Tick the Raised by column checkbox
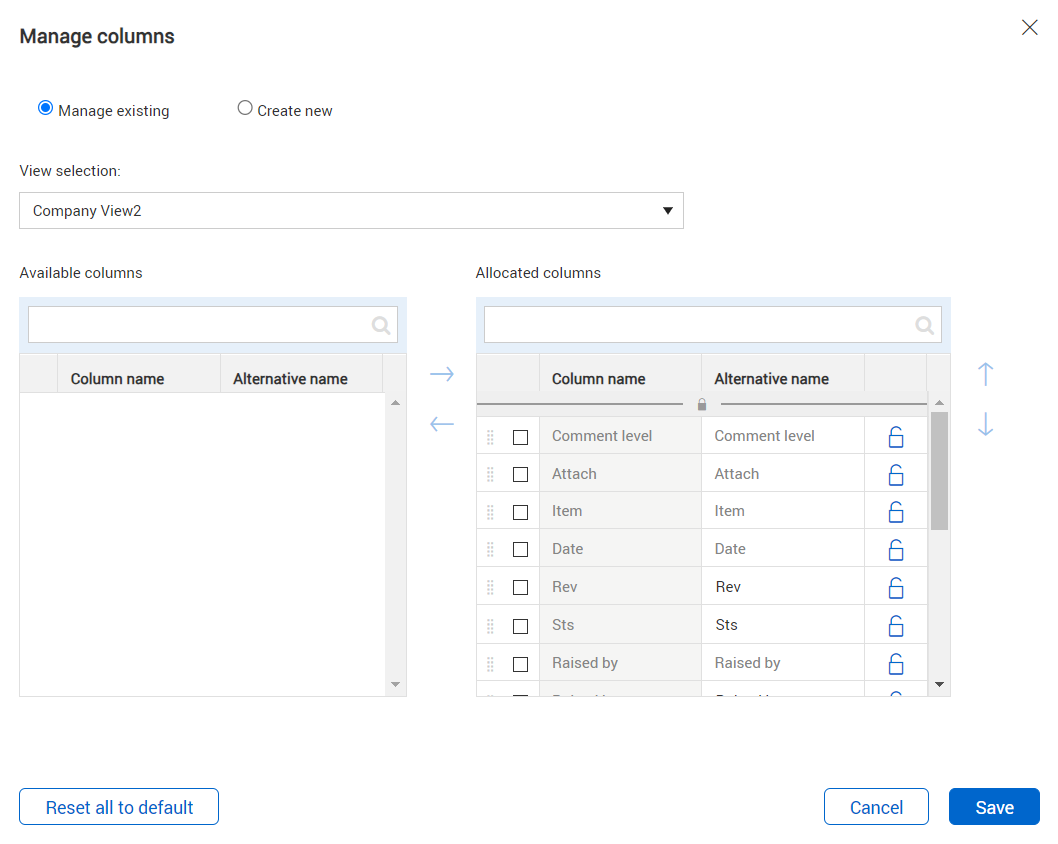This screenshot has height=844, width=1058. pyautogui.click(x=520, y=664)
